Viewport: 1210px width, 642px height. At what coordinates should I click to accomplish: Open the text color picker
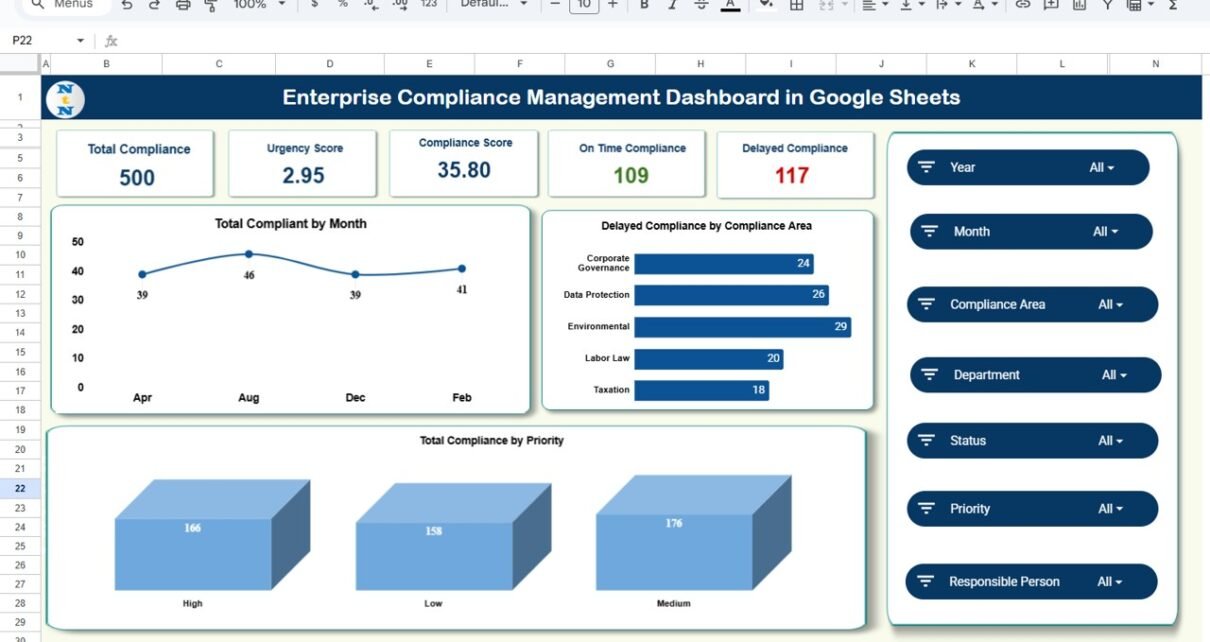[x=731, y=5]
